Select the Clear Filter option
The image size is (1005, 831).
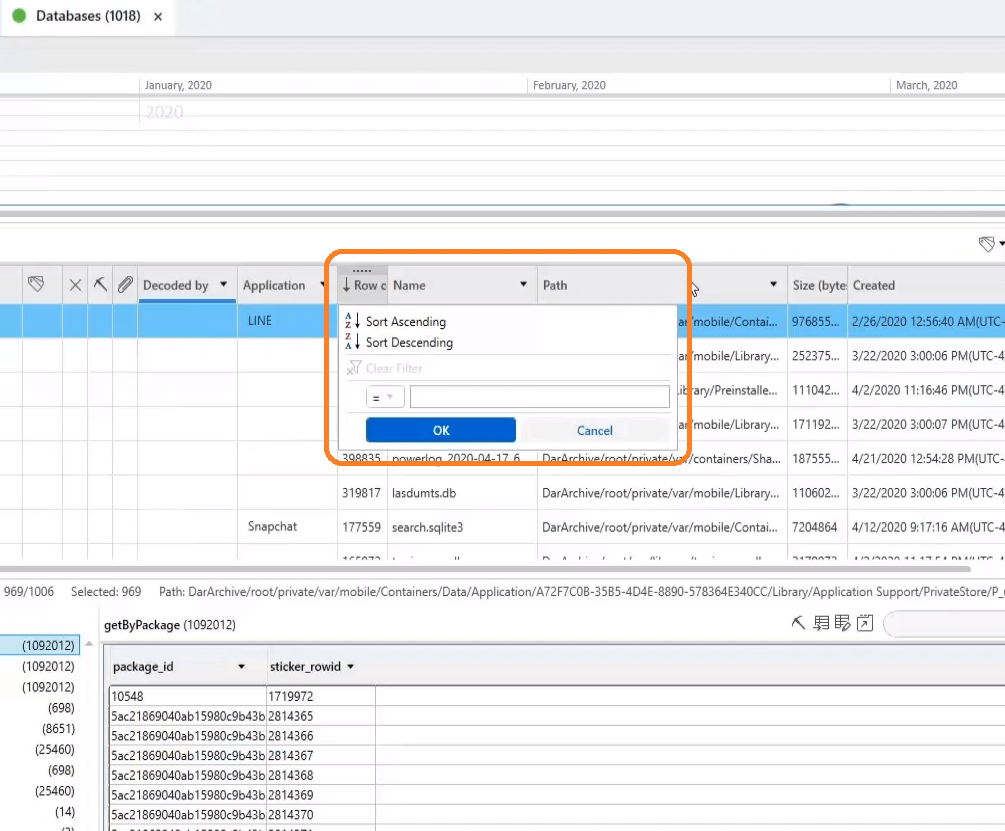click(x=394, y=368)
